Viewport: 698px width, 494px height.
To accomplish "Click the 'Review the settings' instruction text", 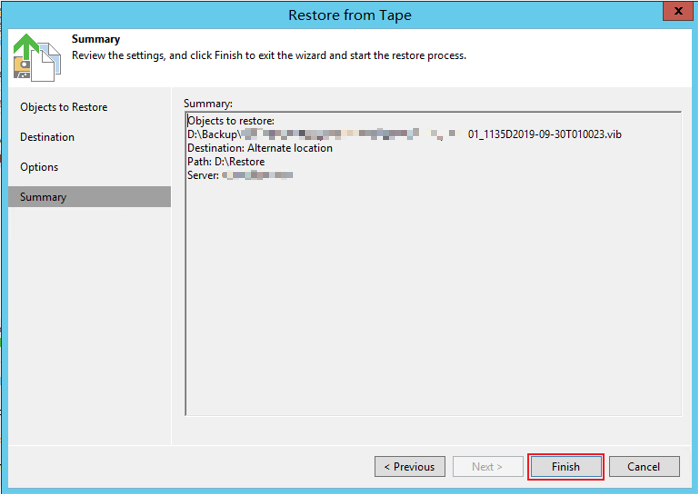I will [269, 56].
